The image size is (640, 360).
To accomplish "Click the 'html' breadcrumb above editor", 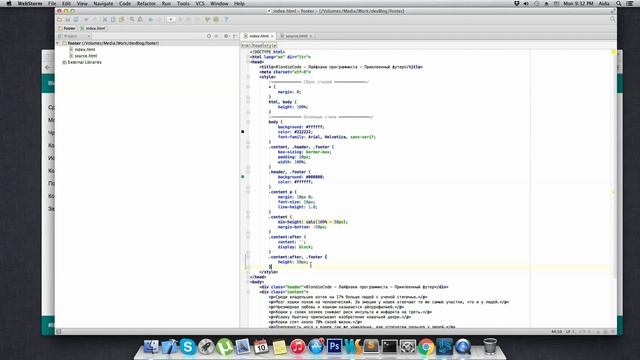I will click(246, 45).
